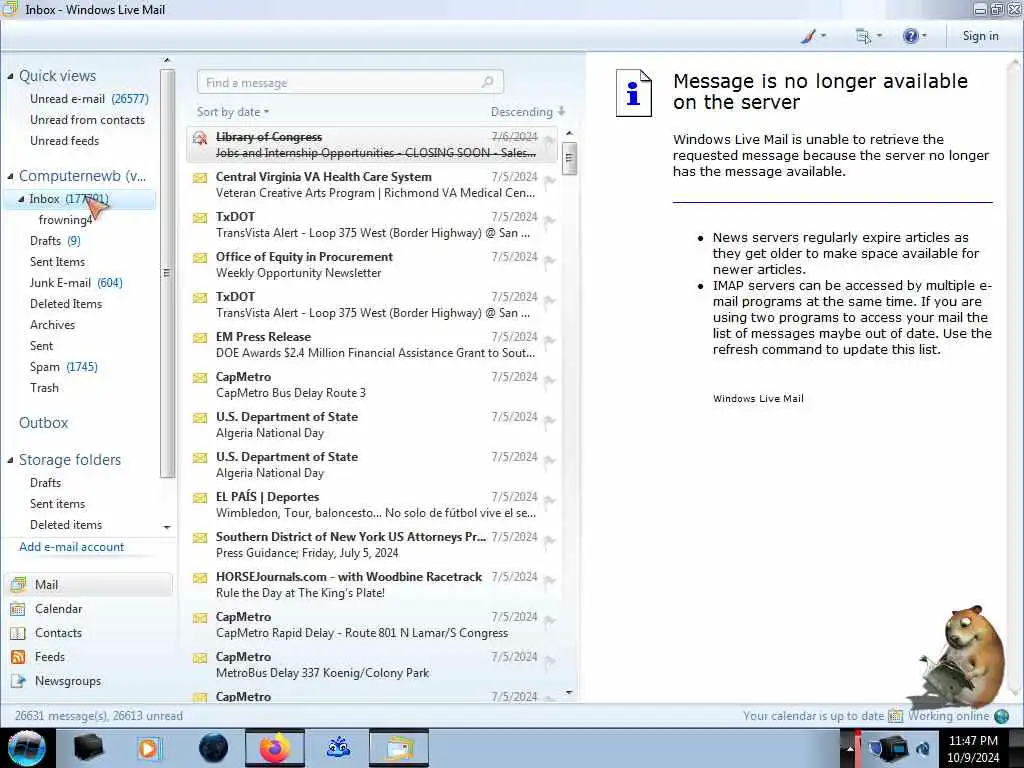
Task: Flag the EM Press Release message
Action: (x=549, y=342)
